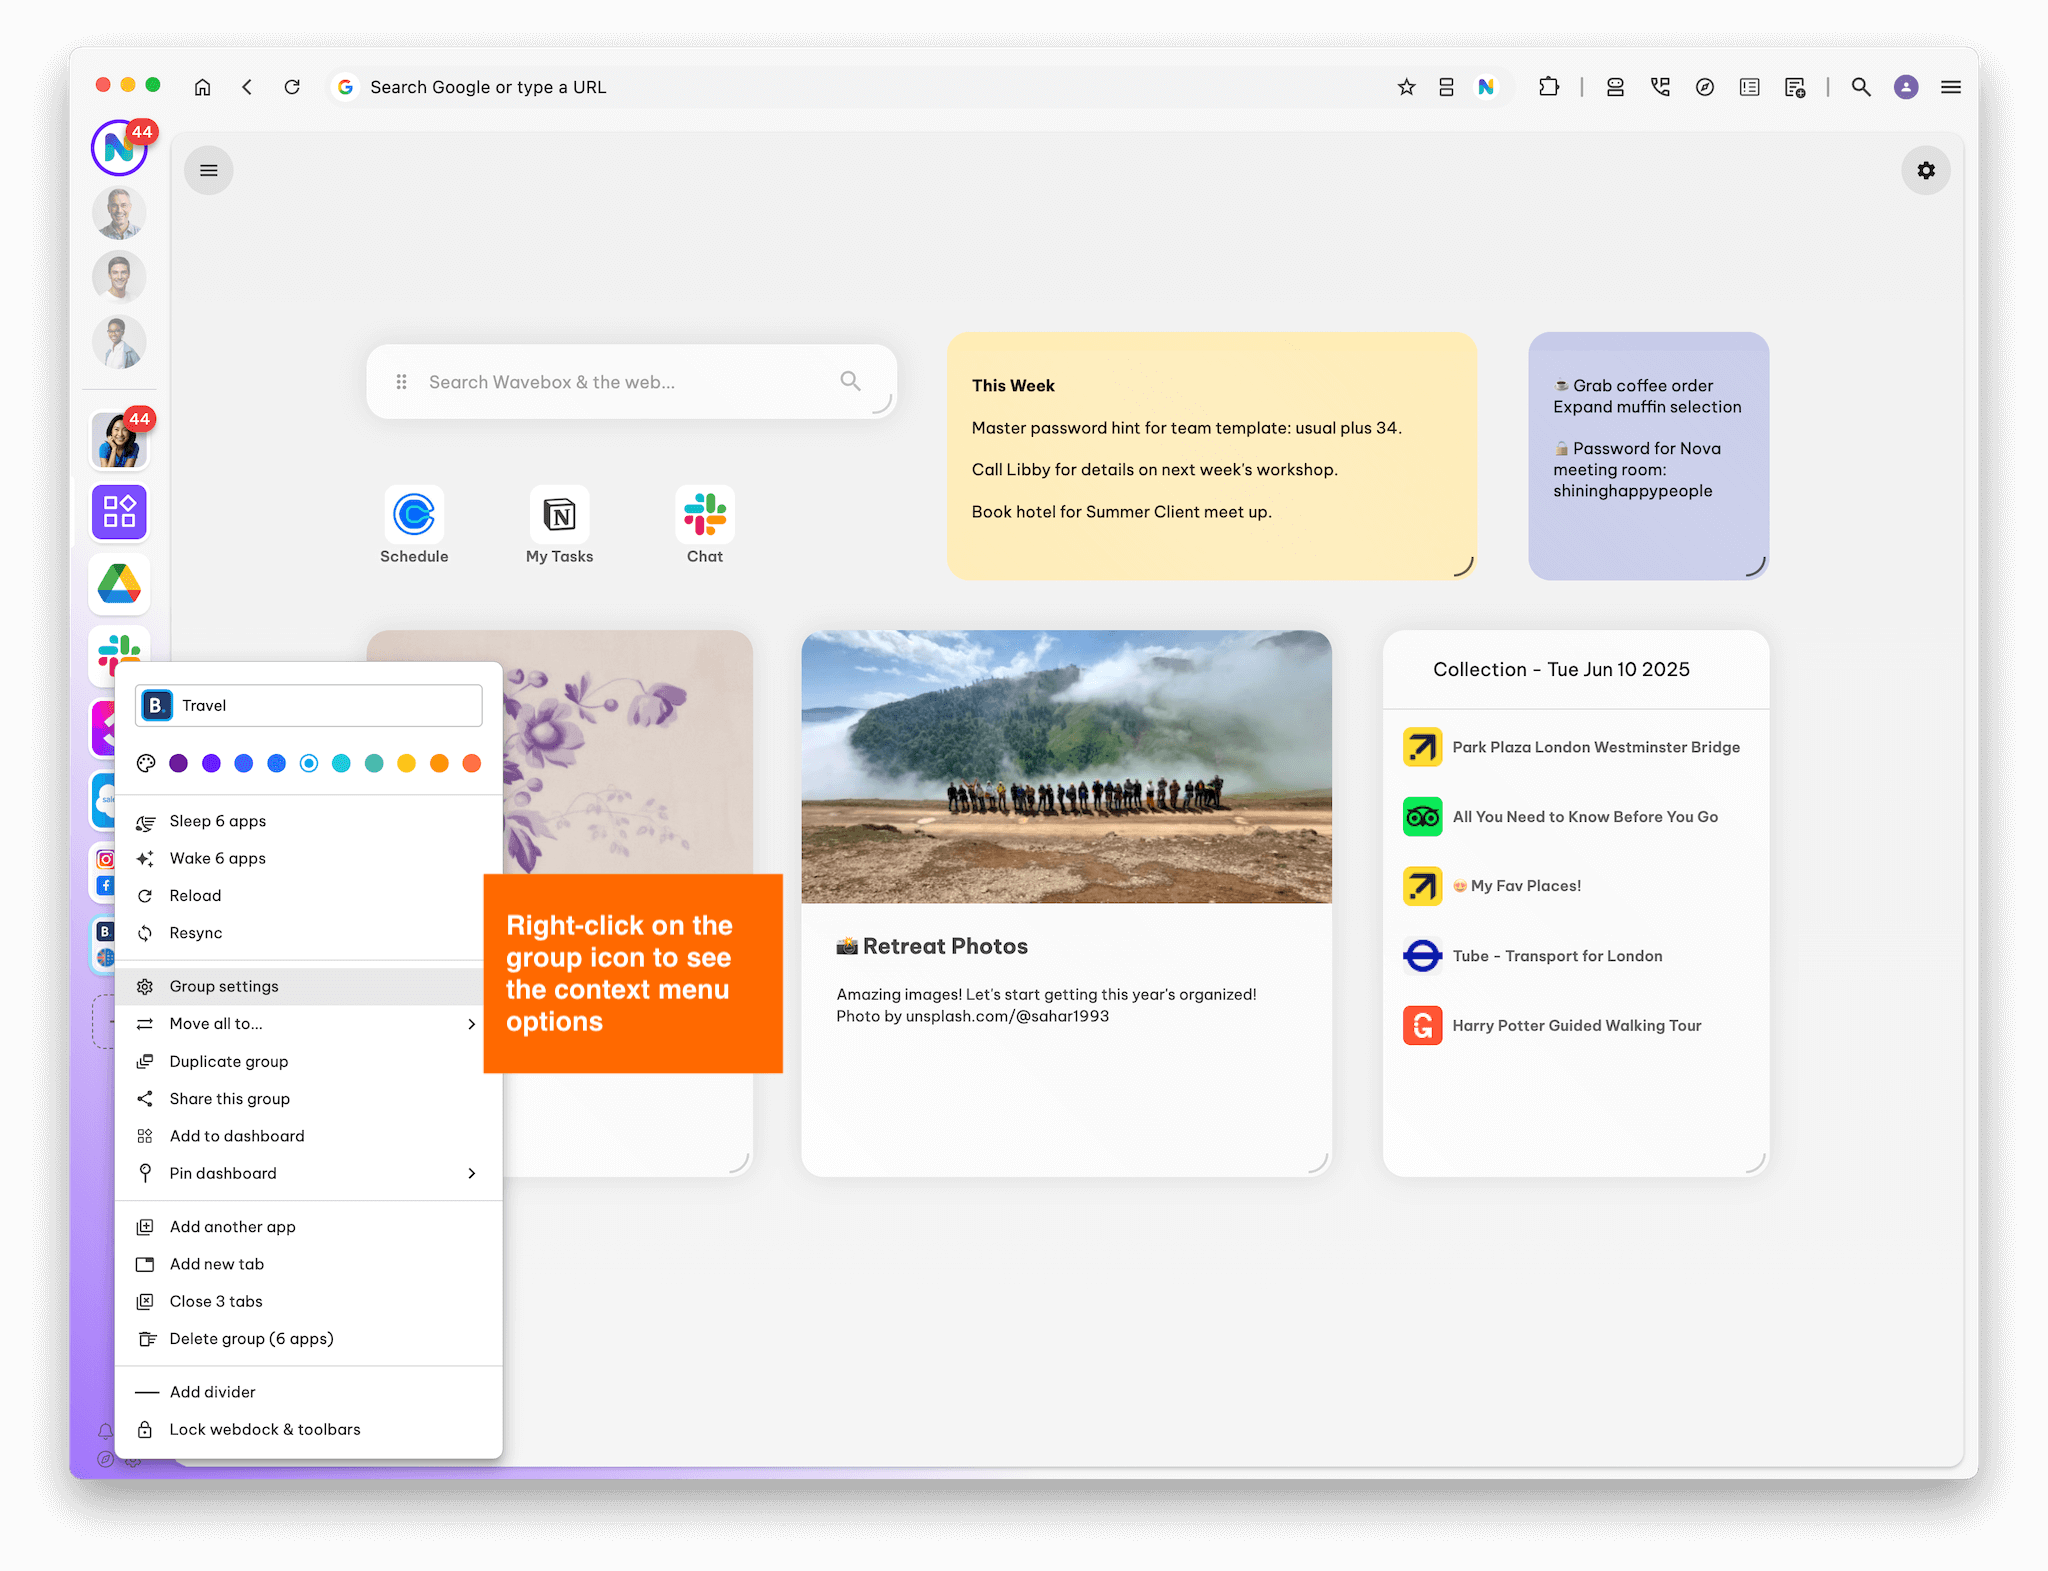Click the reading list icon in the toolbar

click(x=1749, y=87)
